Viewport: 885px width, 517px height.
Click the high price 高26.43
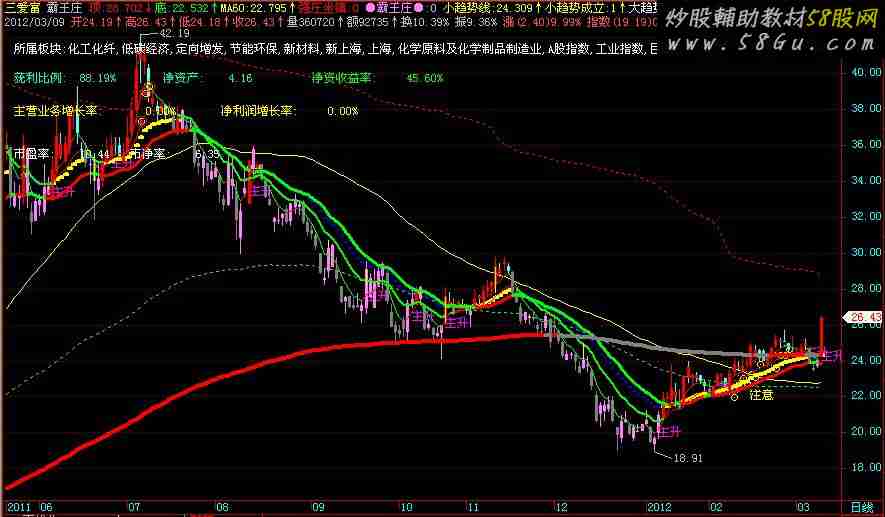[x=146, y=23]
